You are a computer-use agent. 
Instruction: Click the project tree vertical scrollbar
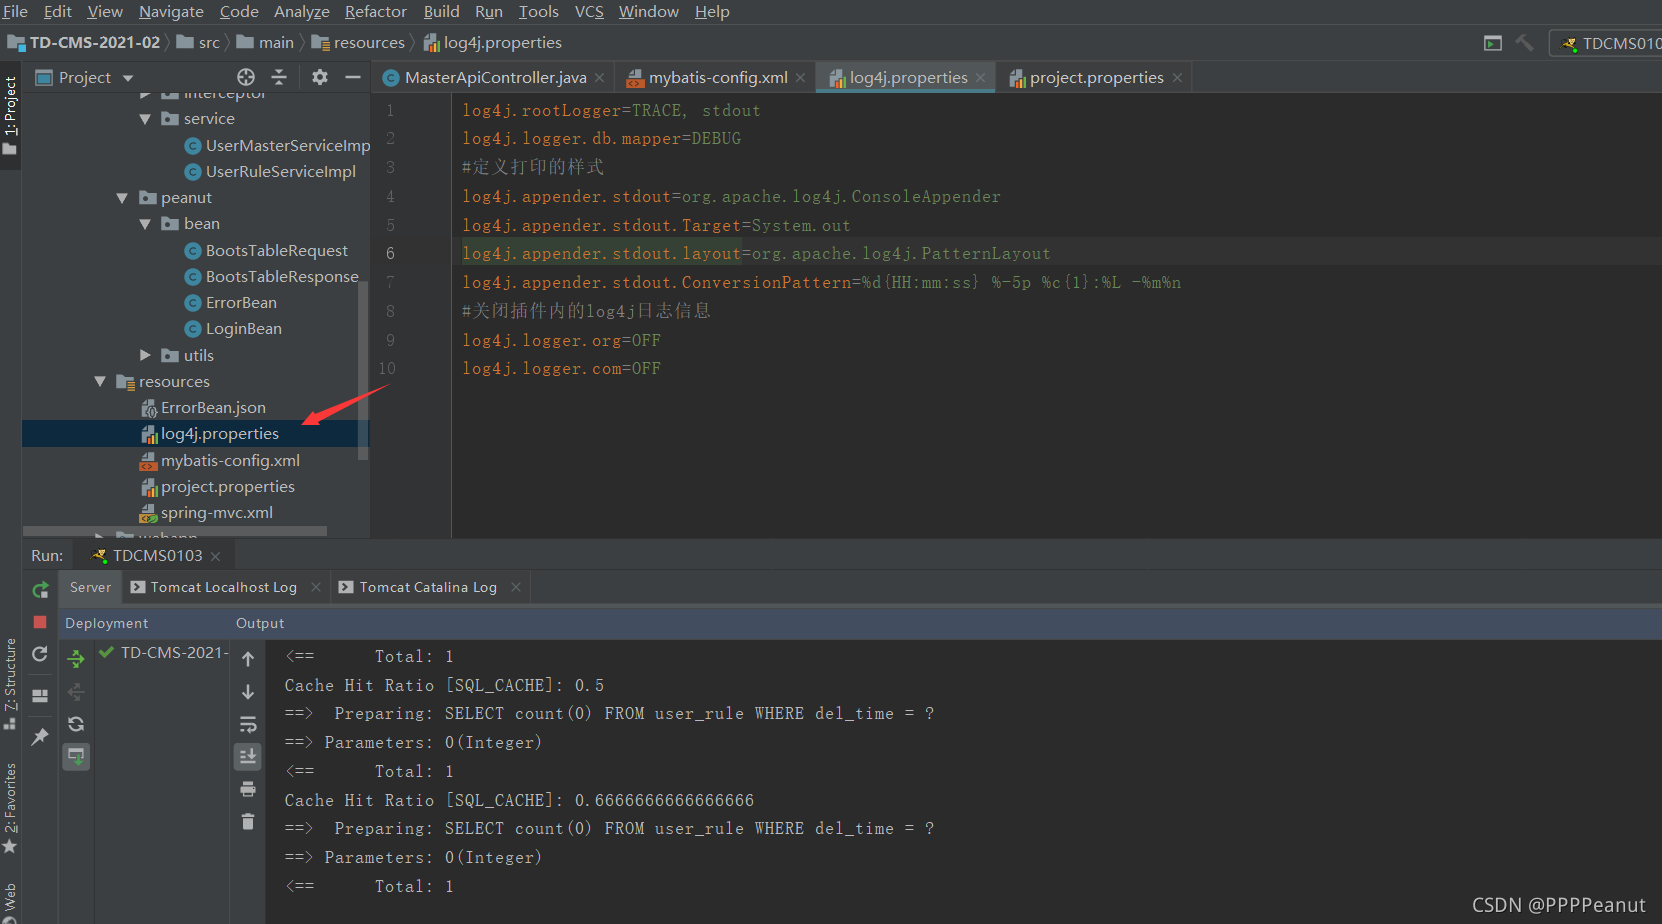363,370
